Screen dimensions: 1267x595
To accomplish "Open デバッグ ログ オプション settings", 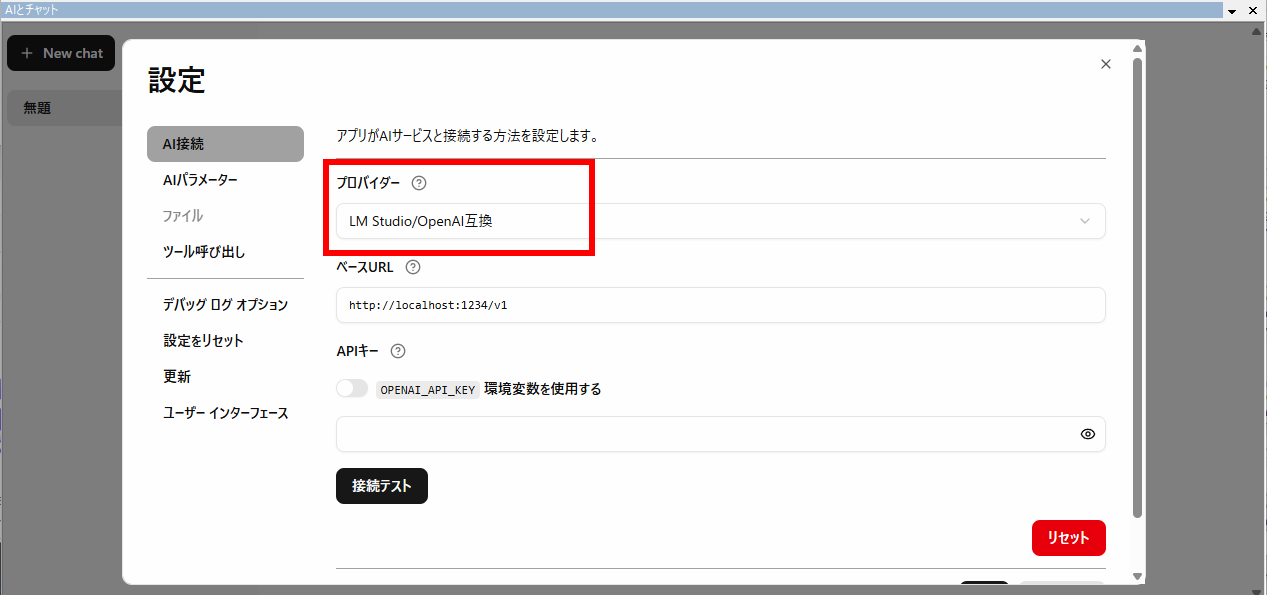I will pyautogui.click(x=225, y=305).
